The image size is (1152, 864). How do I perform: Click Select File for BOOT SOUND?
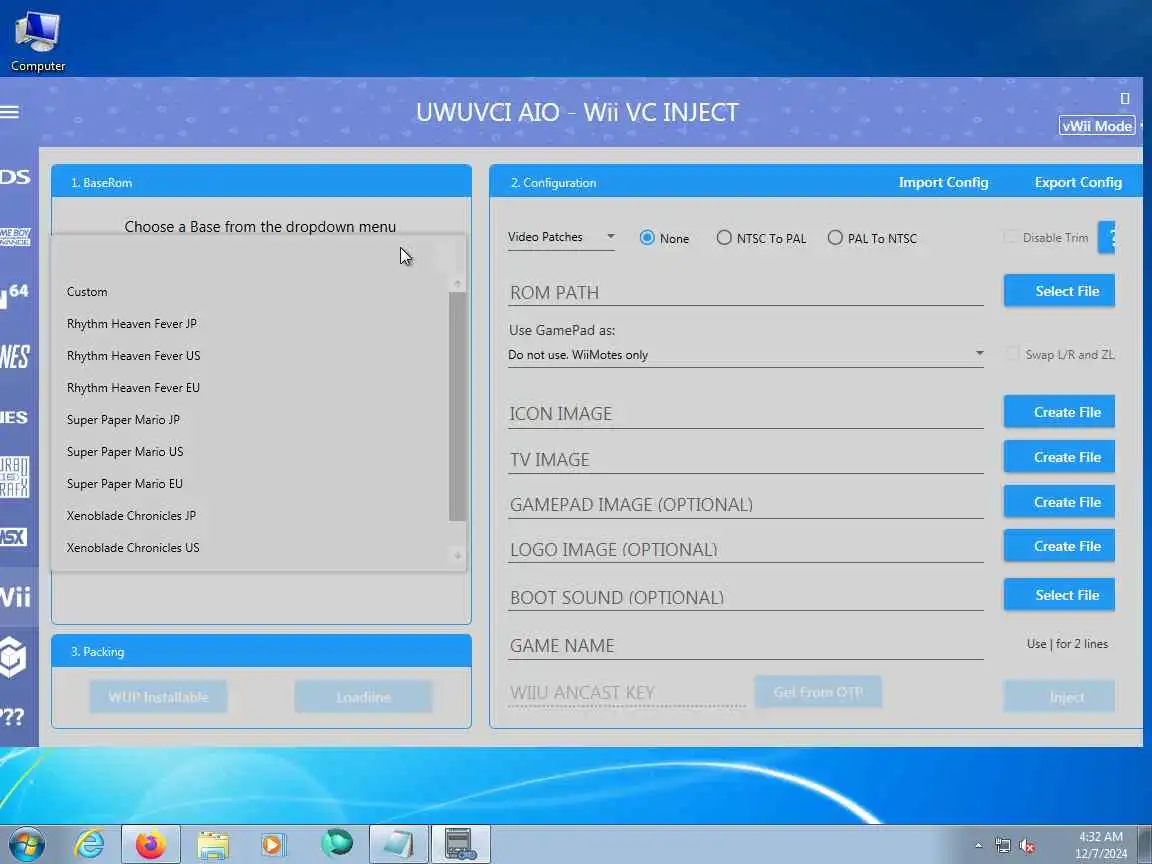(x=1059, y=595)
